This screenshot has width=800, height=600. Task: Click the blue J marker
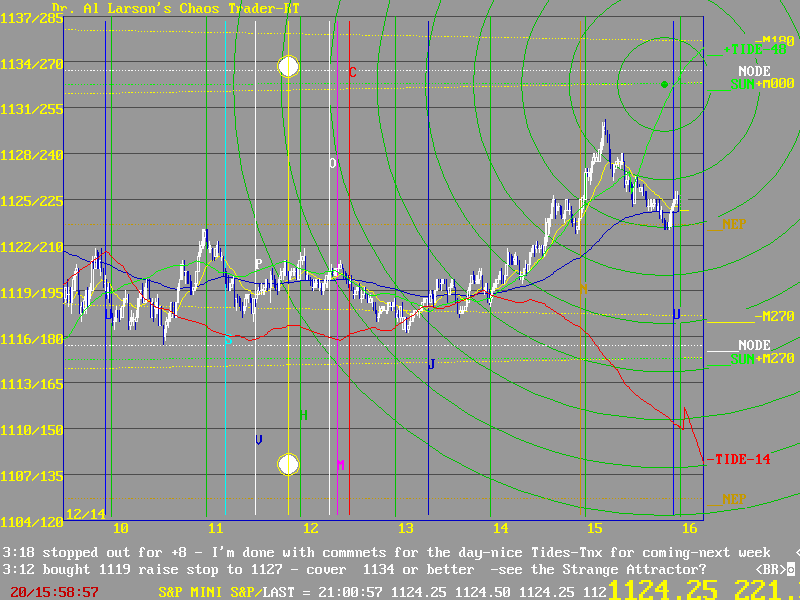point(431,364)
